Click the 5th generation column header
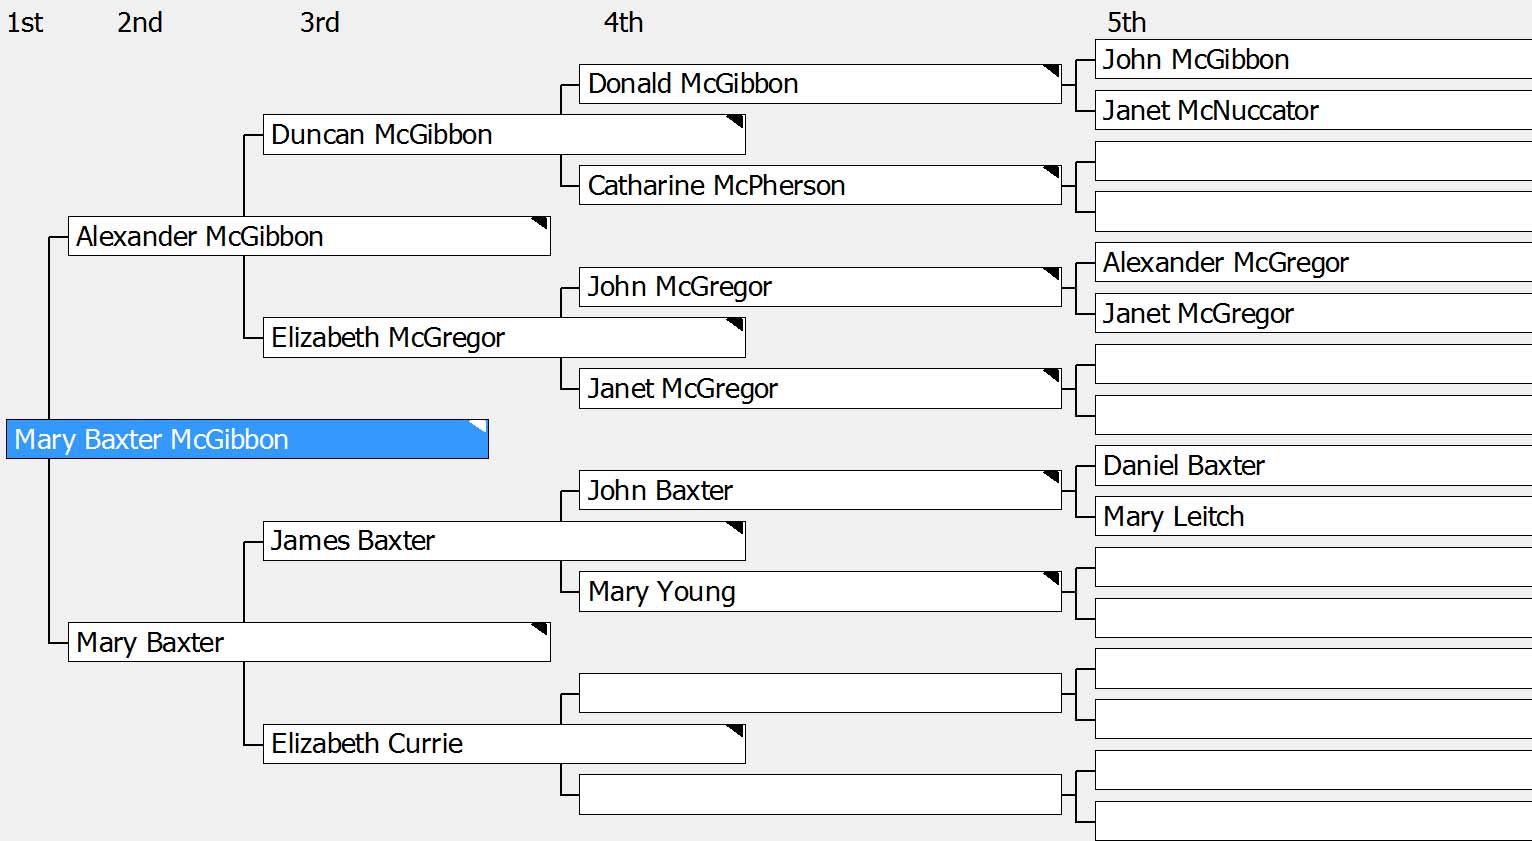Viewport: 1532px width, 841px height. click(1126, 22)
